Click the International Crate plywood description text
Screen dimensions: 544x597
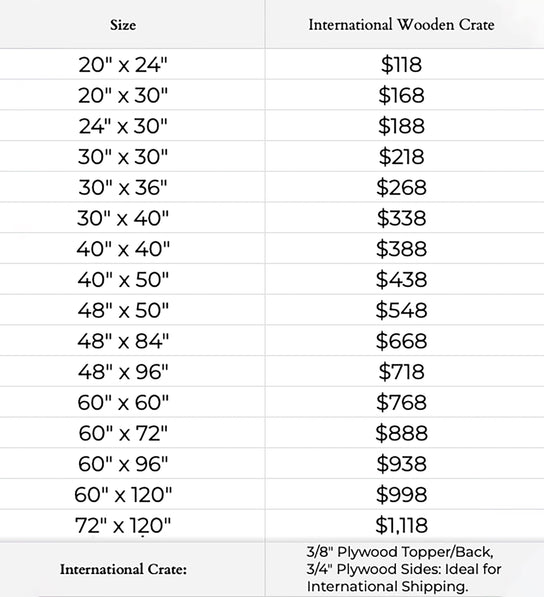coord(404,569)
